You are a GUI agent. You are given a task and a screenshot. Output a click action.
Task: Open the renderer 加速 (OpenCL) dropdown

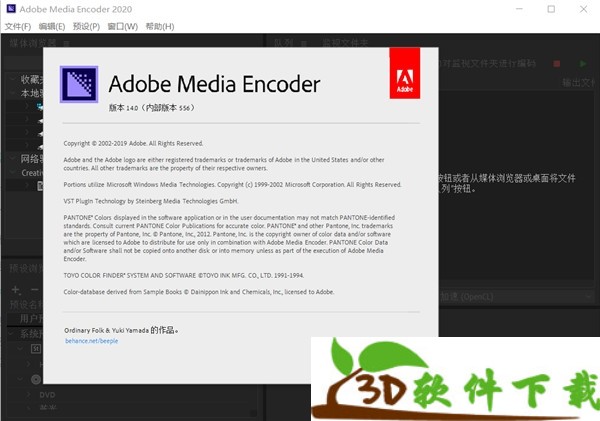515,297
